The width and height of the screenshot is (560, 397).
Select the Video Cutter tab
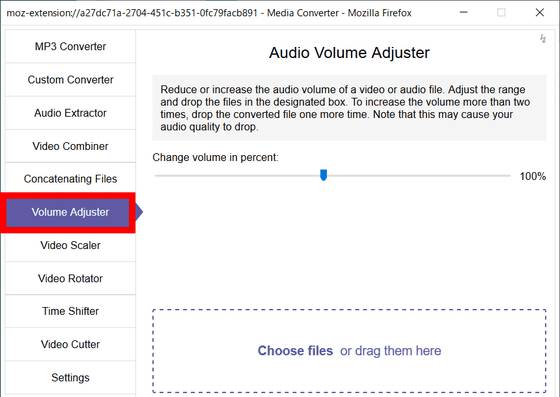pos(70,344)
